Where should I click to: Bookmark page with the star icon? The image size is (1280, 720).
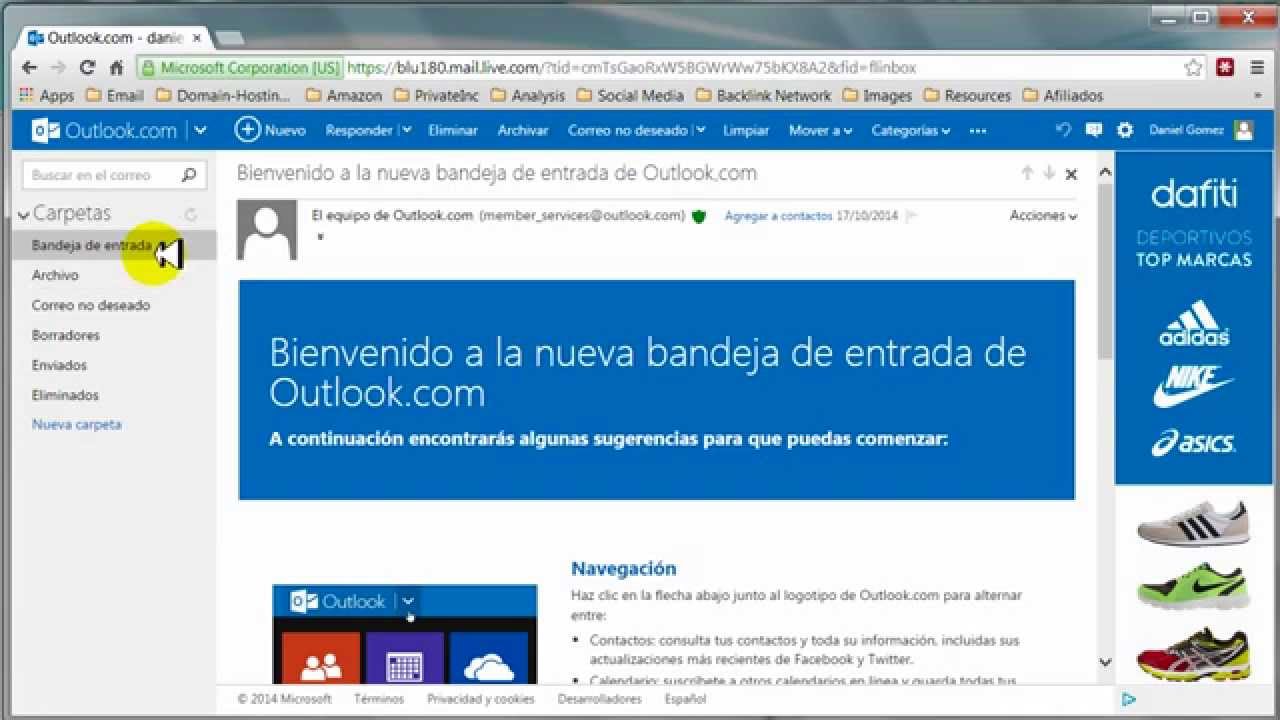pos(1193,68)
